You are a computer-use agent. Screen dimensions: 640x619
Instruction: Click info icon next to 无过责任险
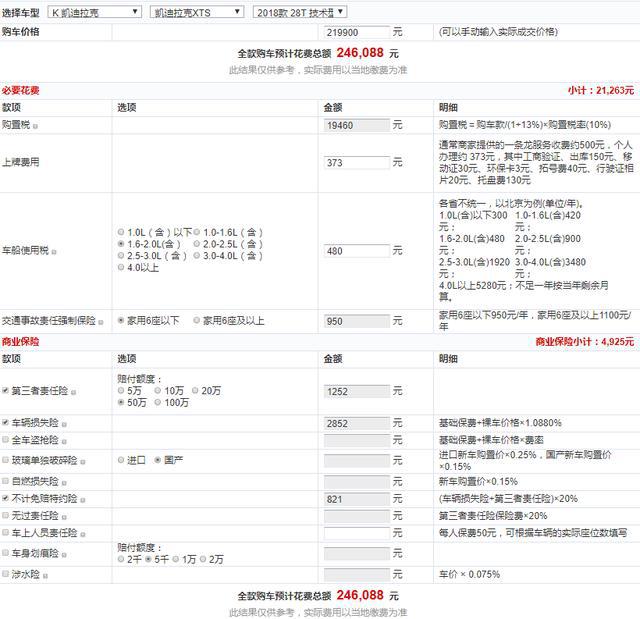(64, 517)
